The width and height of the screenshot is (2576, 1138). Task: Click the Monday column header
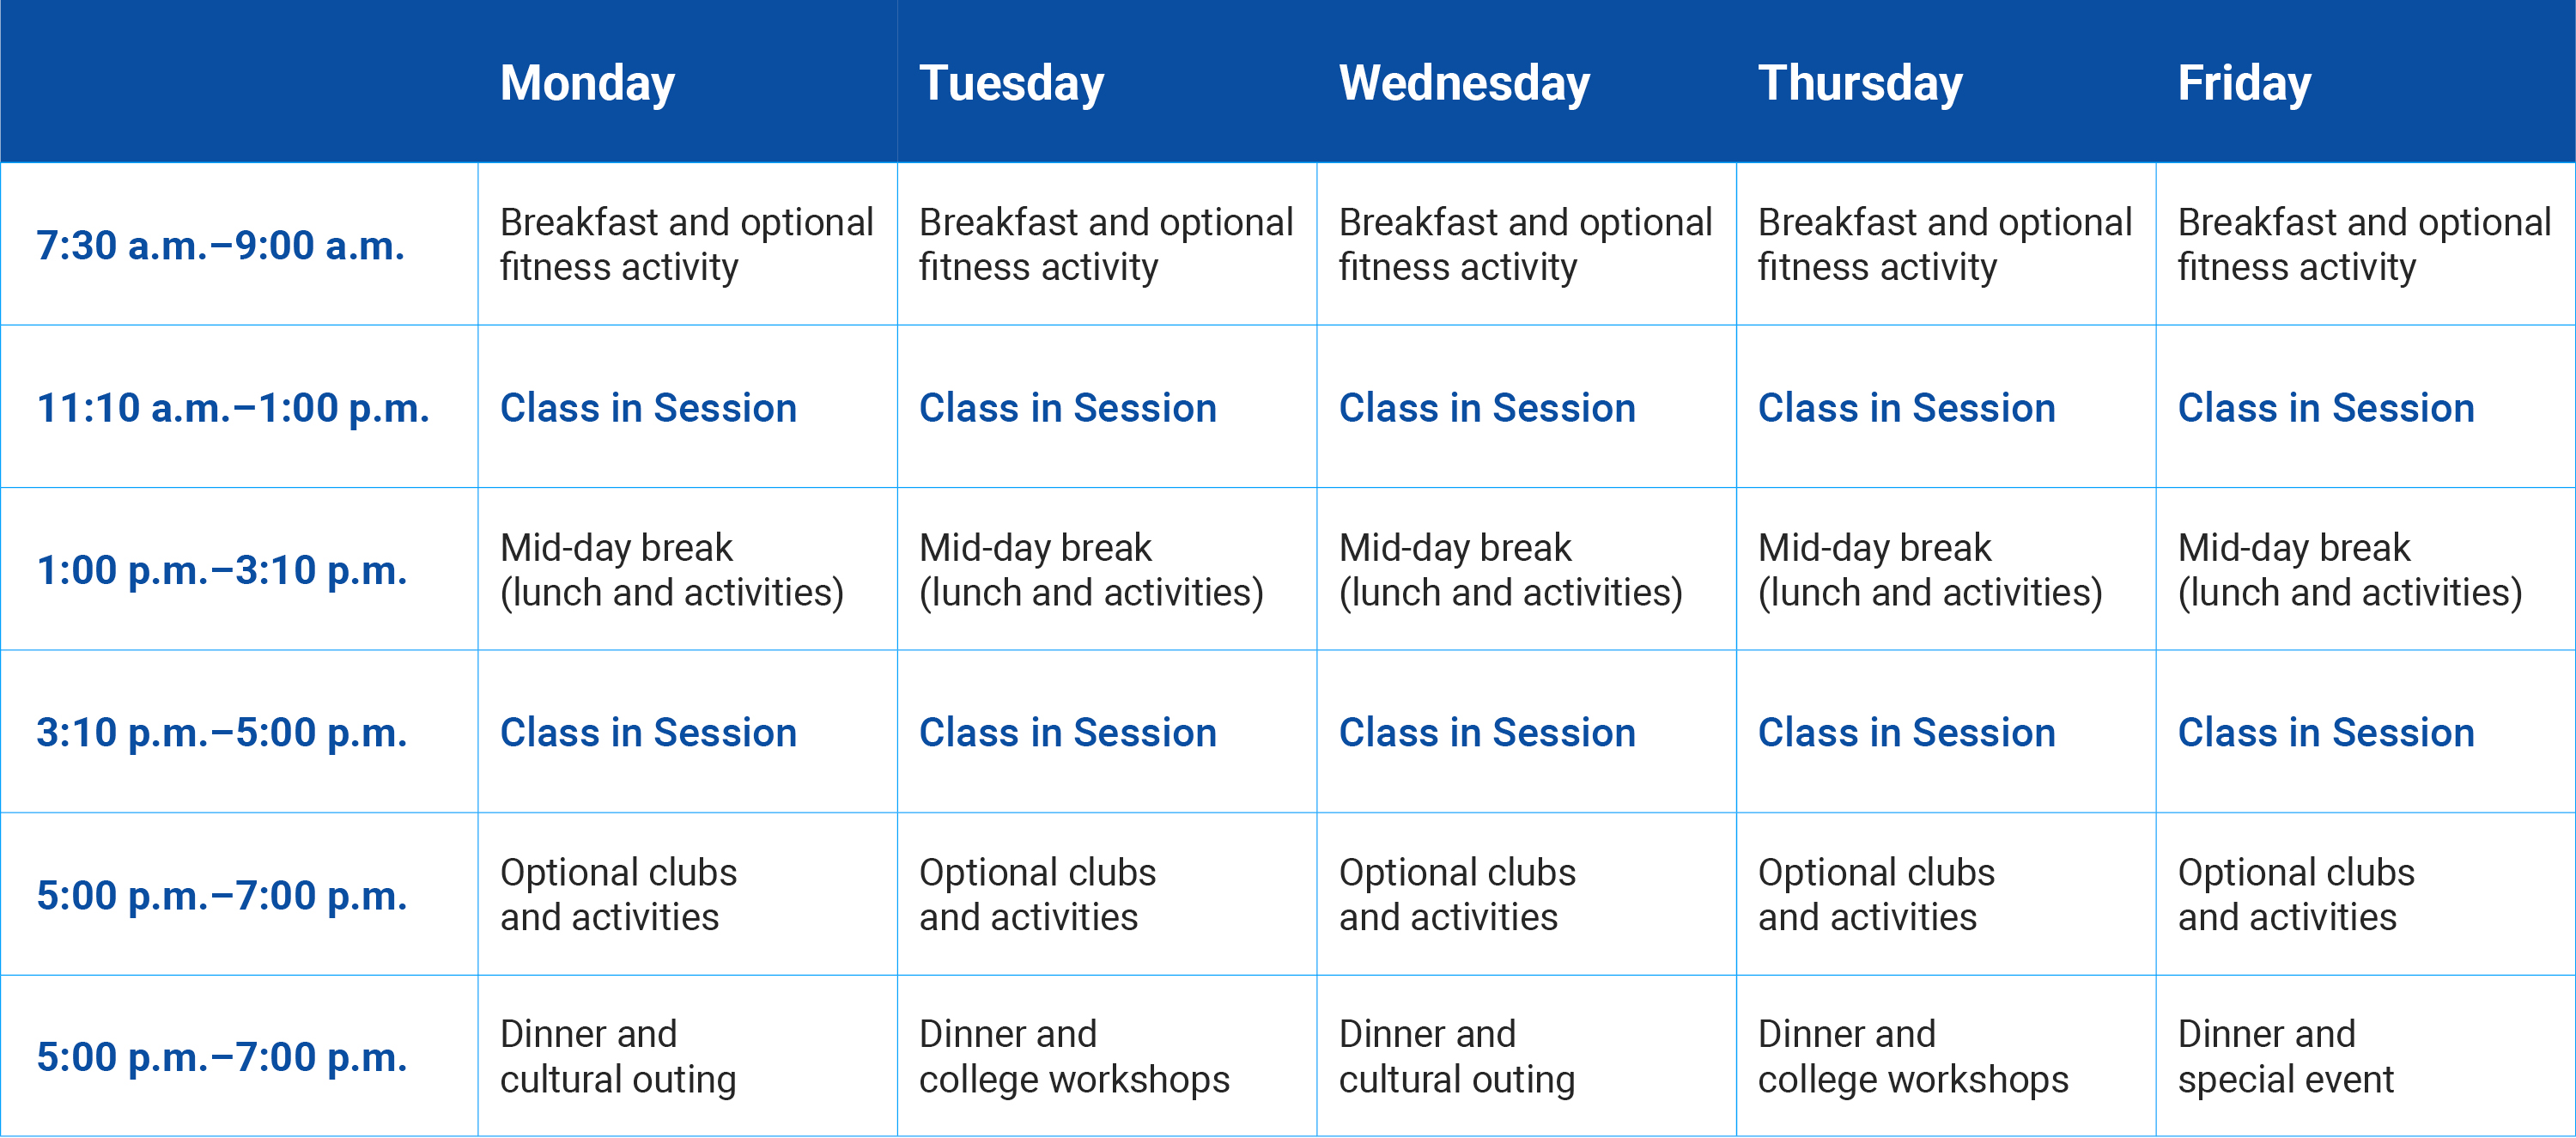click(x=587, y=83)
